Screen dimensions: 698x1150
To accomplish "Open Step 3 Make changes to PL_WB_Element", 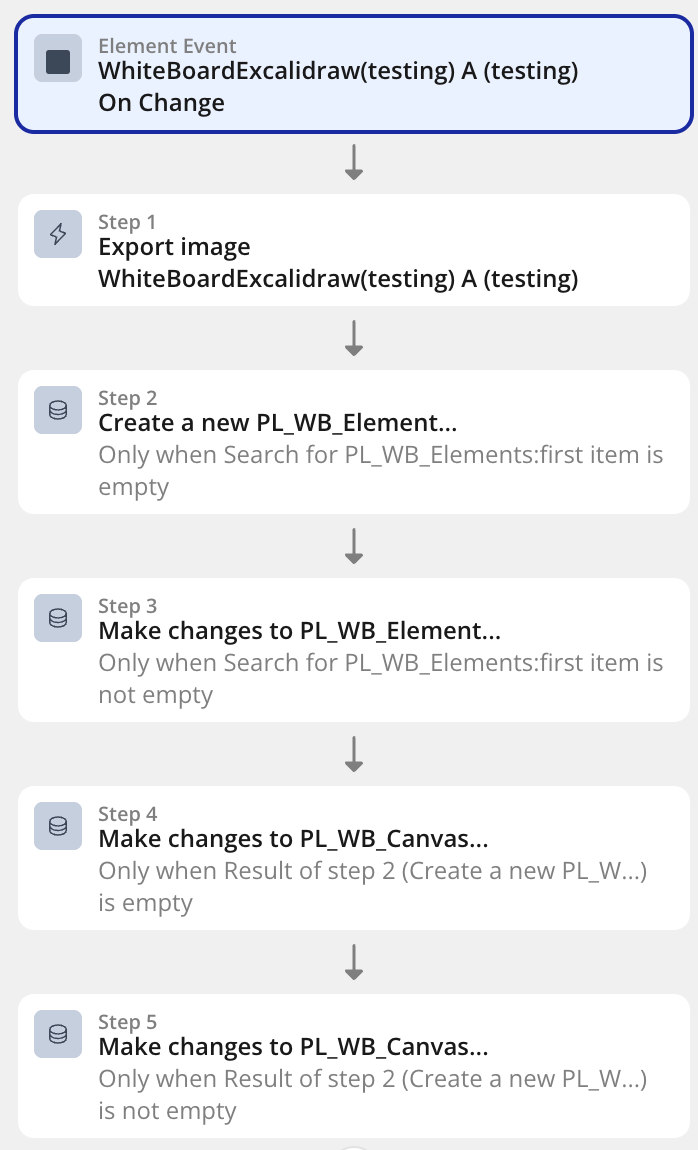I will [x=354, y=650].
